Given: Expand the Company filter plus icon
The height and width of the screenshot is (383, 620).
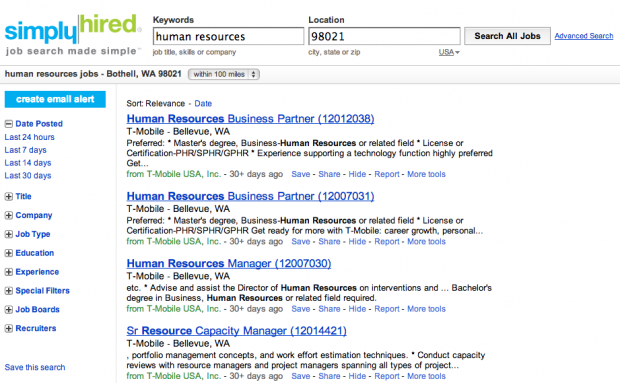Looking at the screenshot, I should click(9, 215).
